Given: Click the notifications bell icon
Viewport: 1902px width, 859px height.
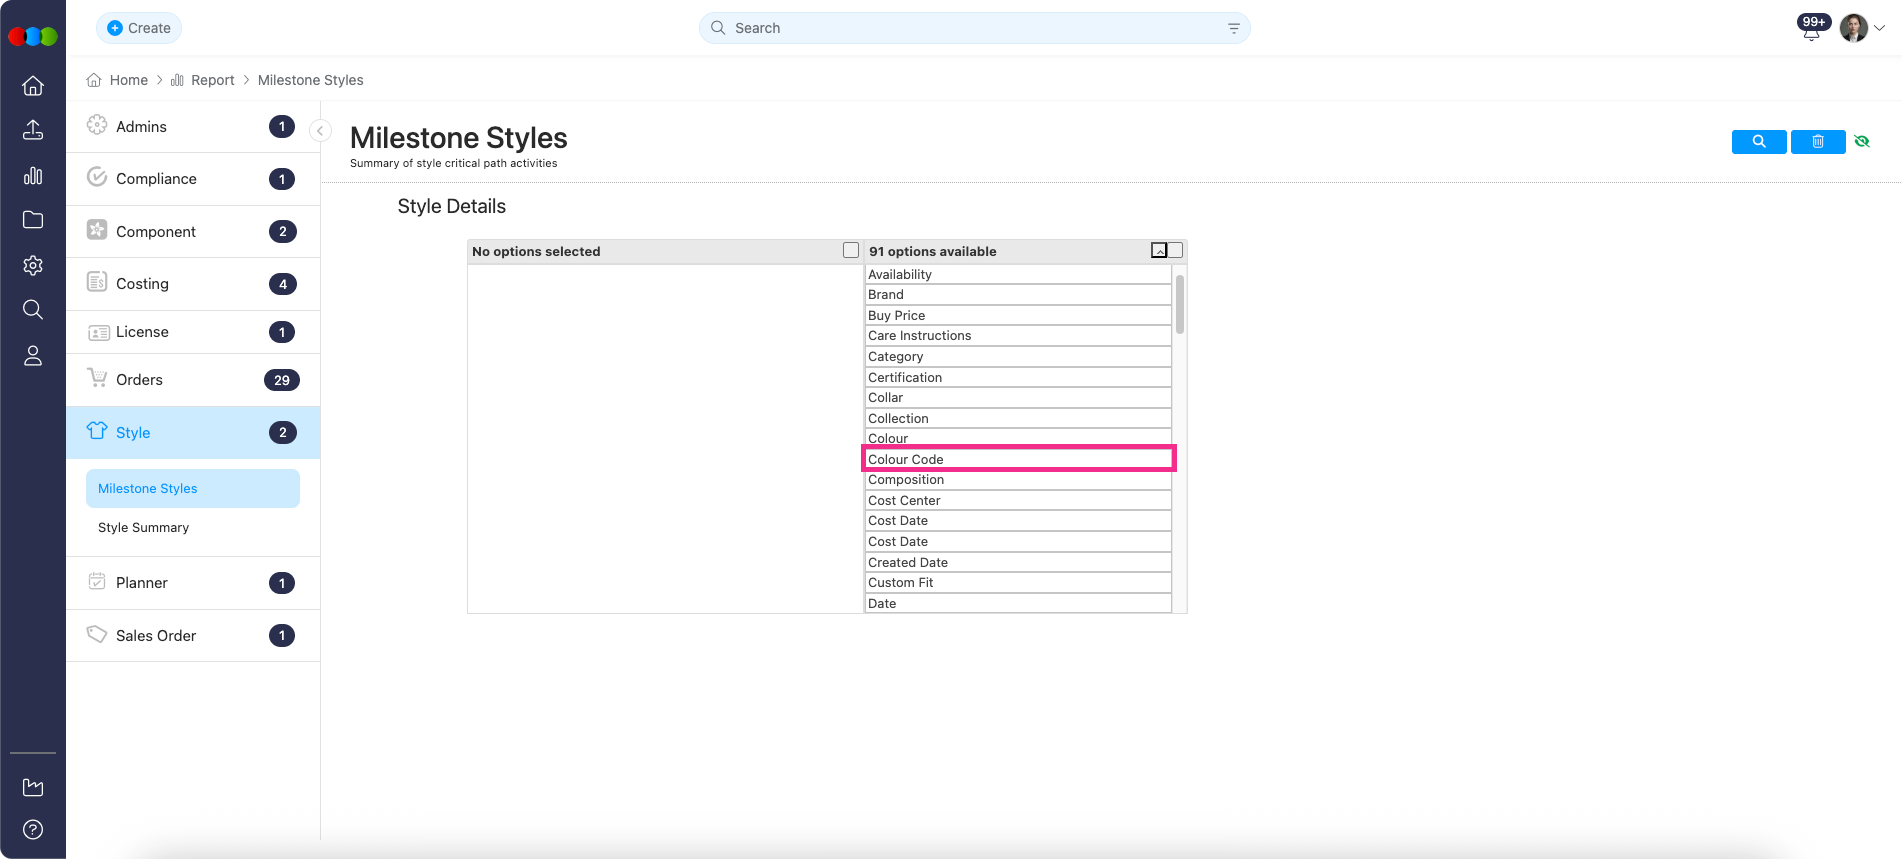Looking at the screenshot, I should [1811, 30].
